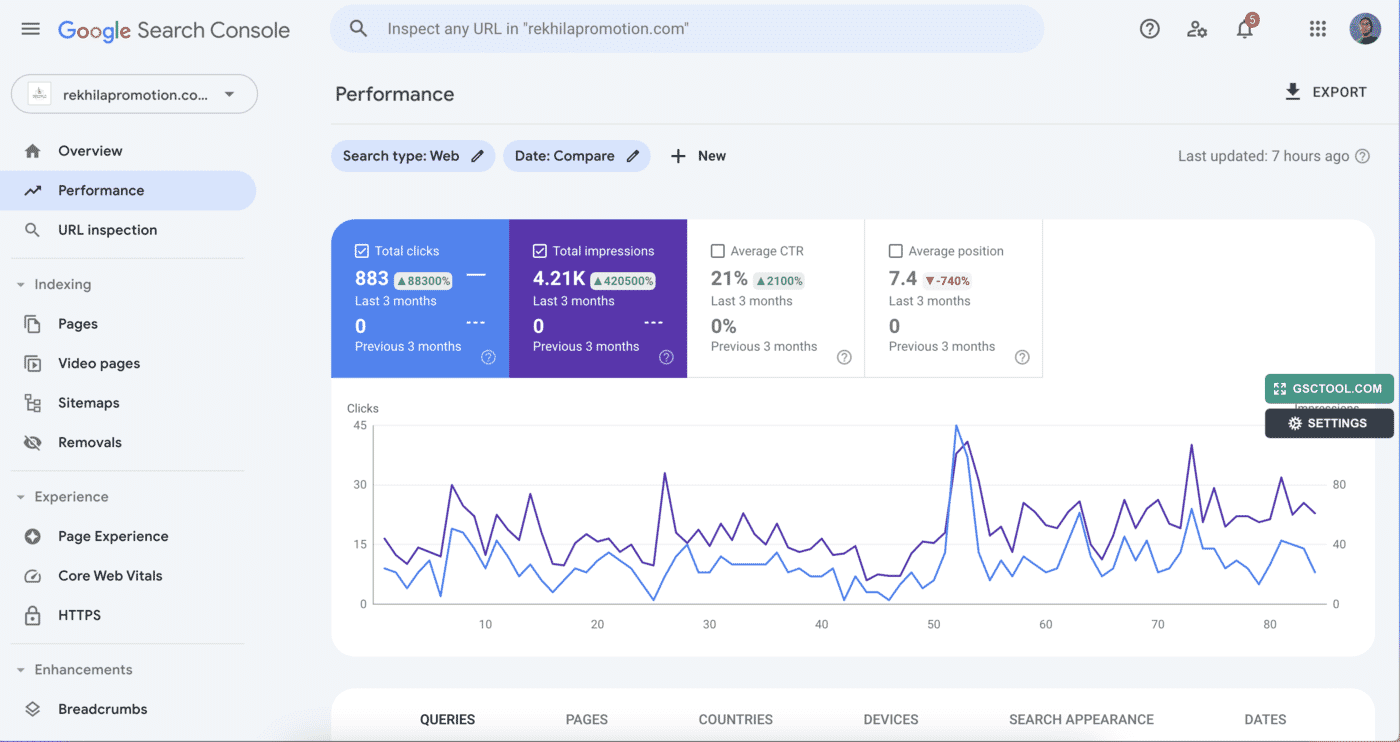Open users and permissions settings icon
This screenshot has width=1400, height=742.
pyautogui.click(x=1197, y=29)
